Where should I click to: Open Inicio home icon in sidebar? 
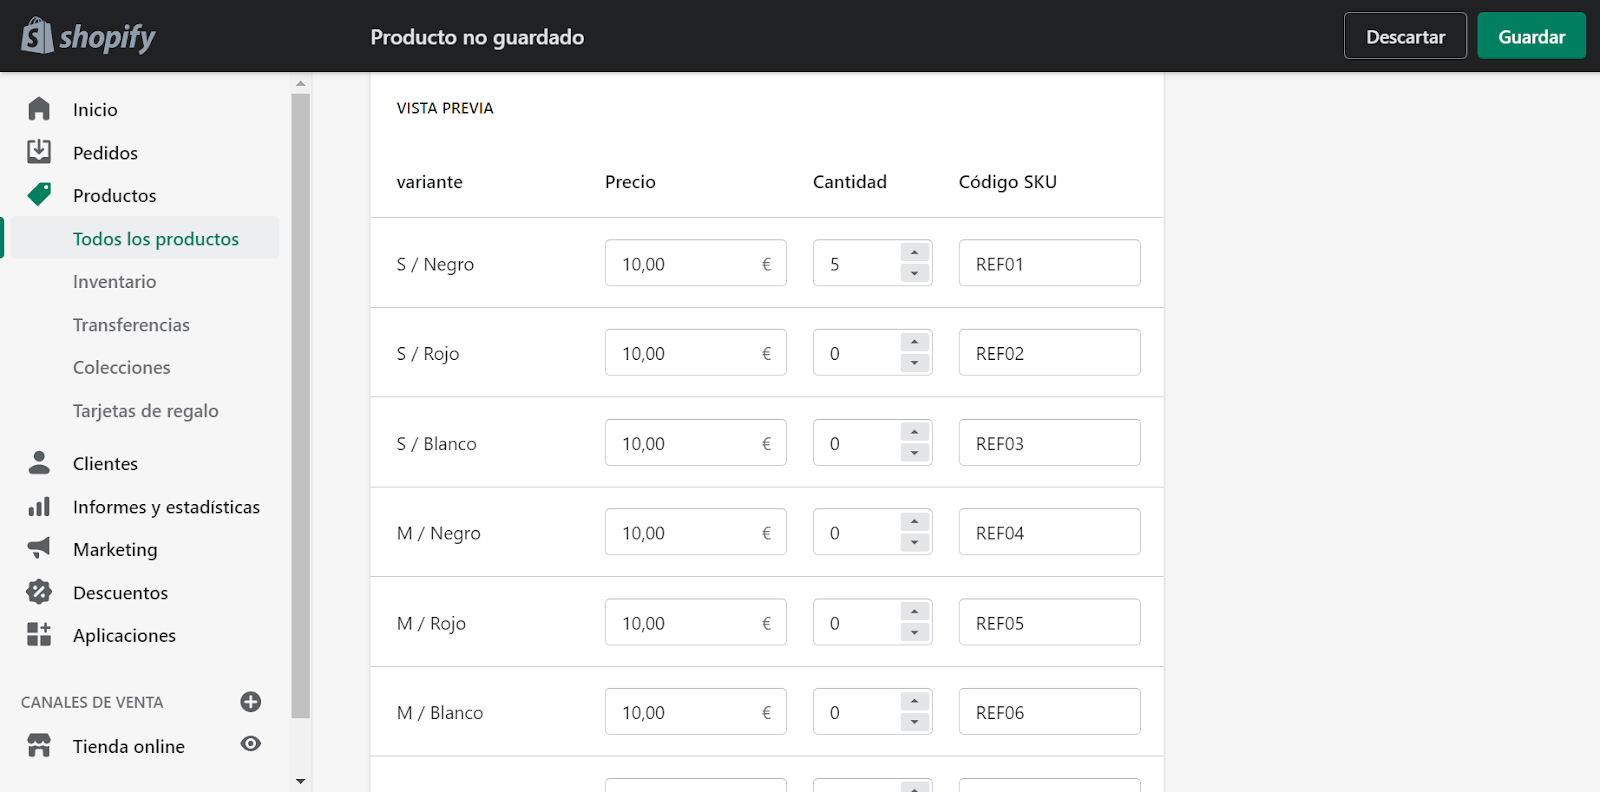(39, 109)
